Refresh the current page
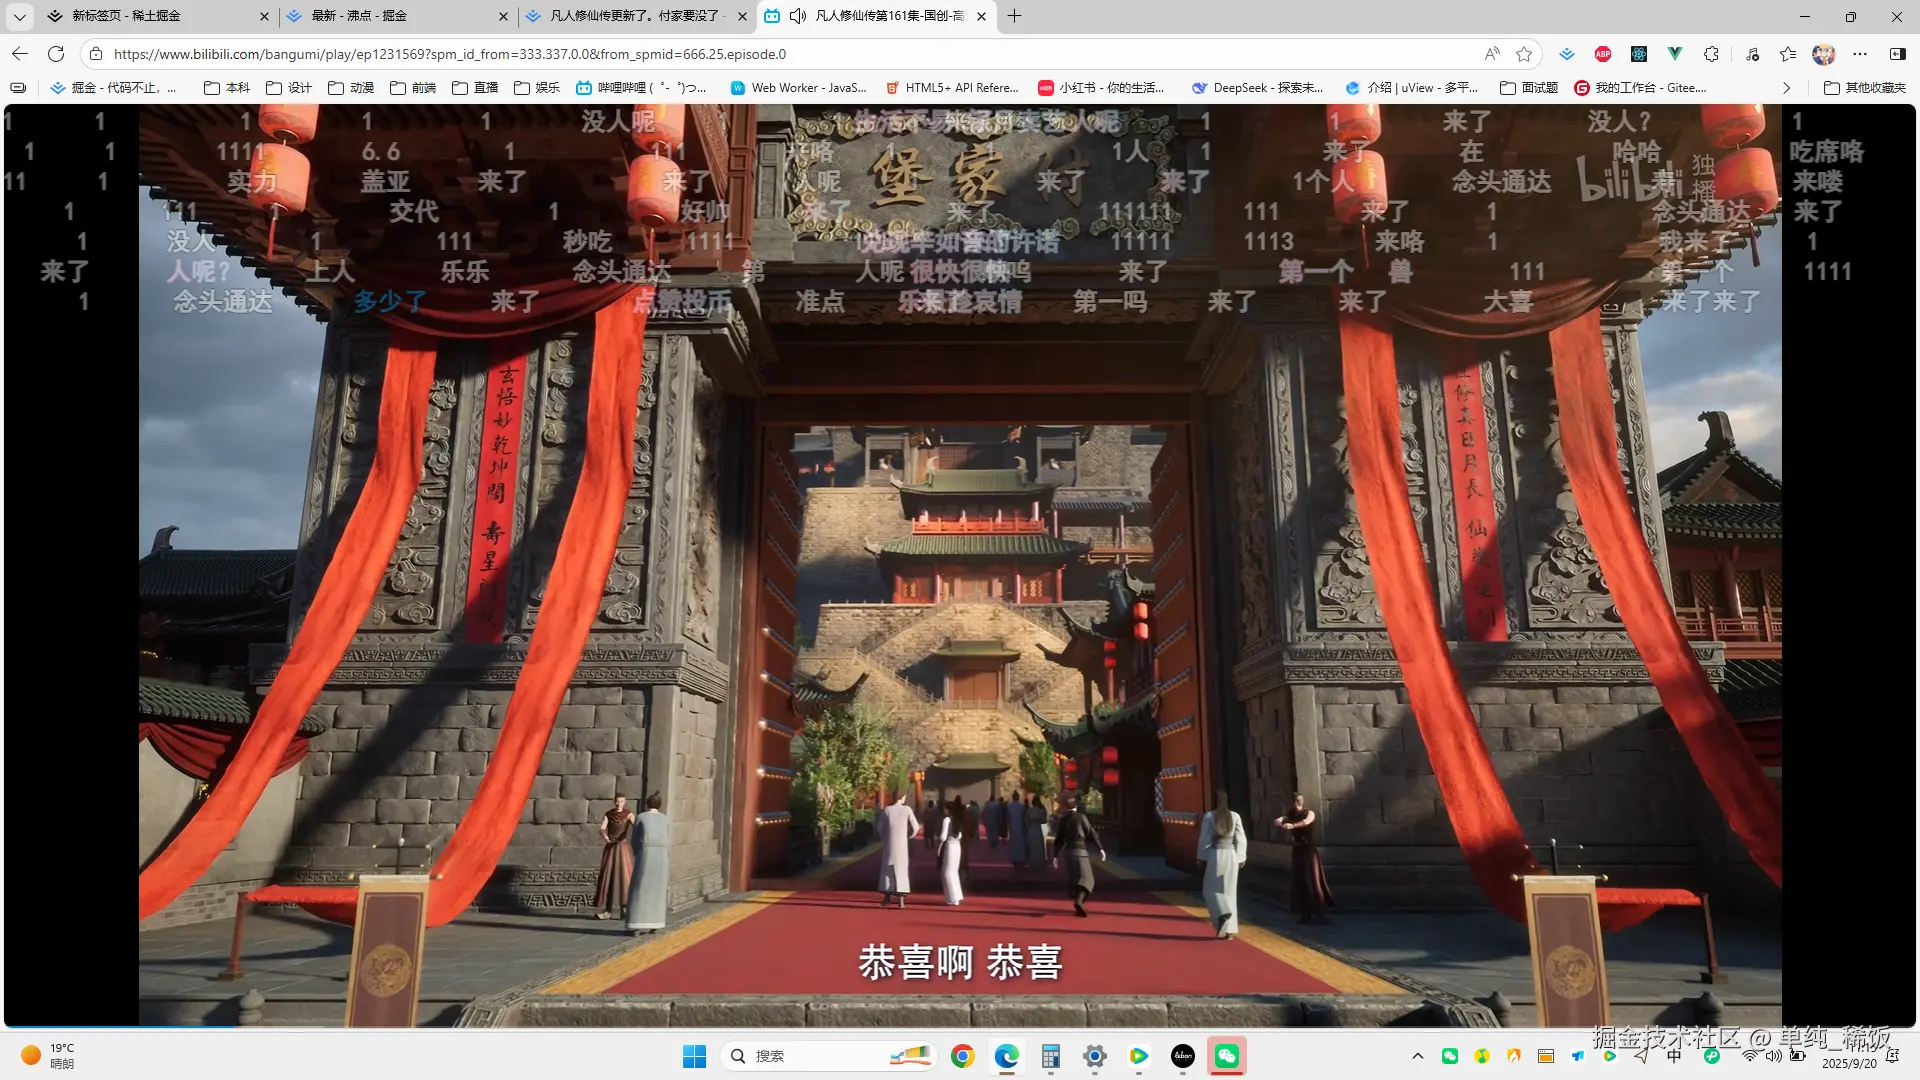 tap(53, 54)
